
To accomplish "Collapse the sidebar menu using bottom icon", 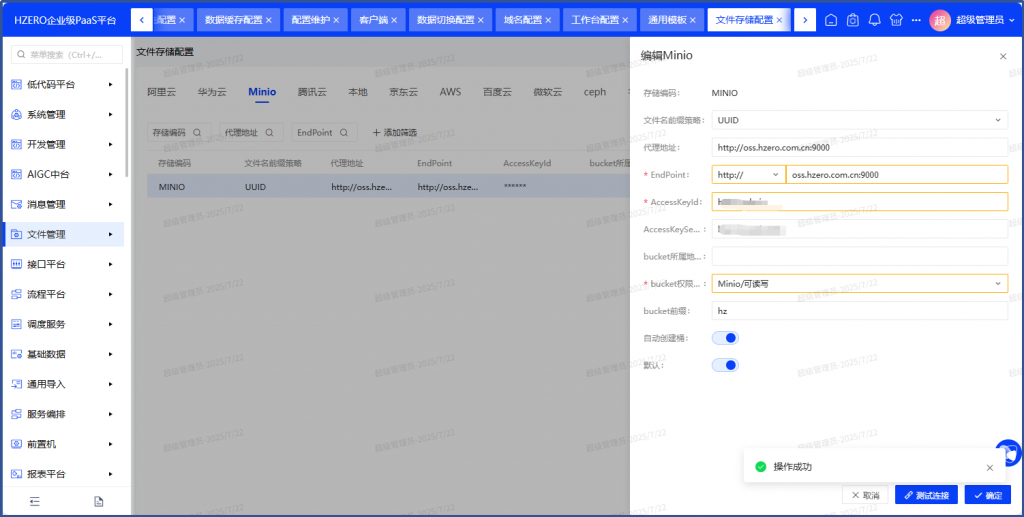I will pyautogui.click(x=34, y=501).
